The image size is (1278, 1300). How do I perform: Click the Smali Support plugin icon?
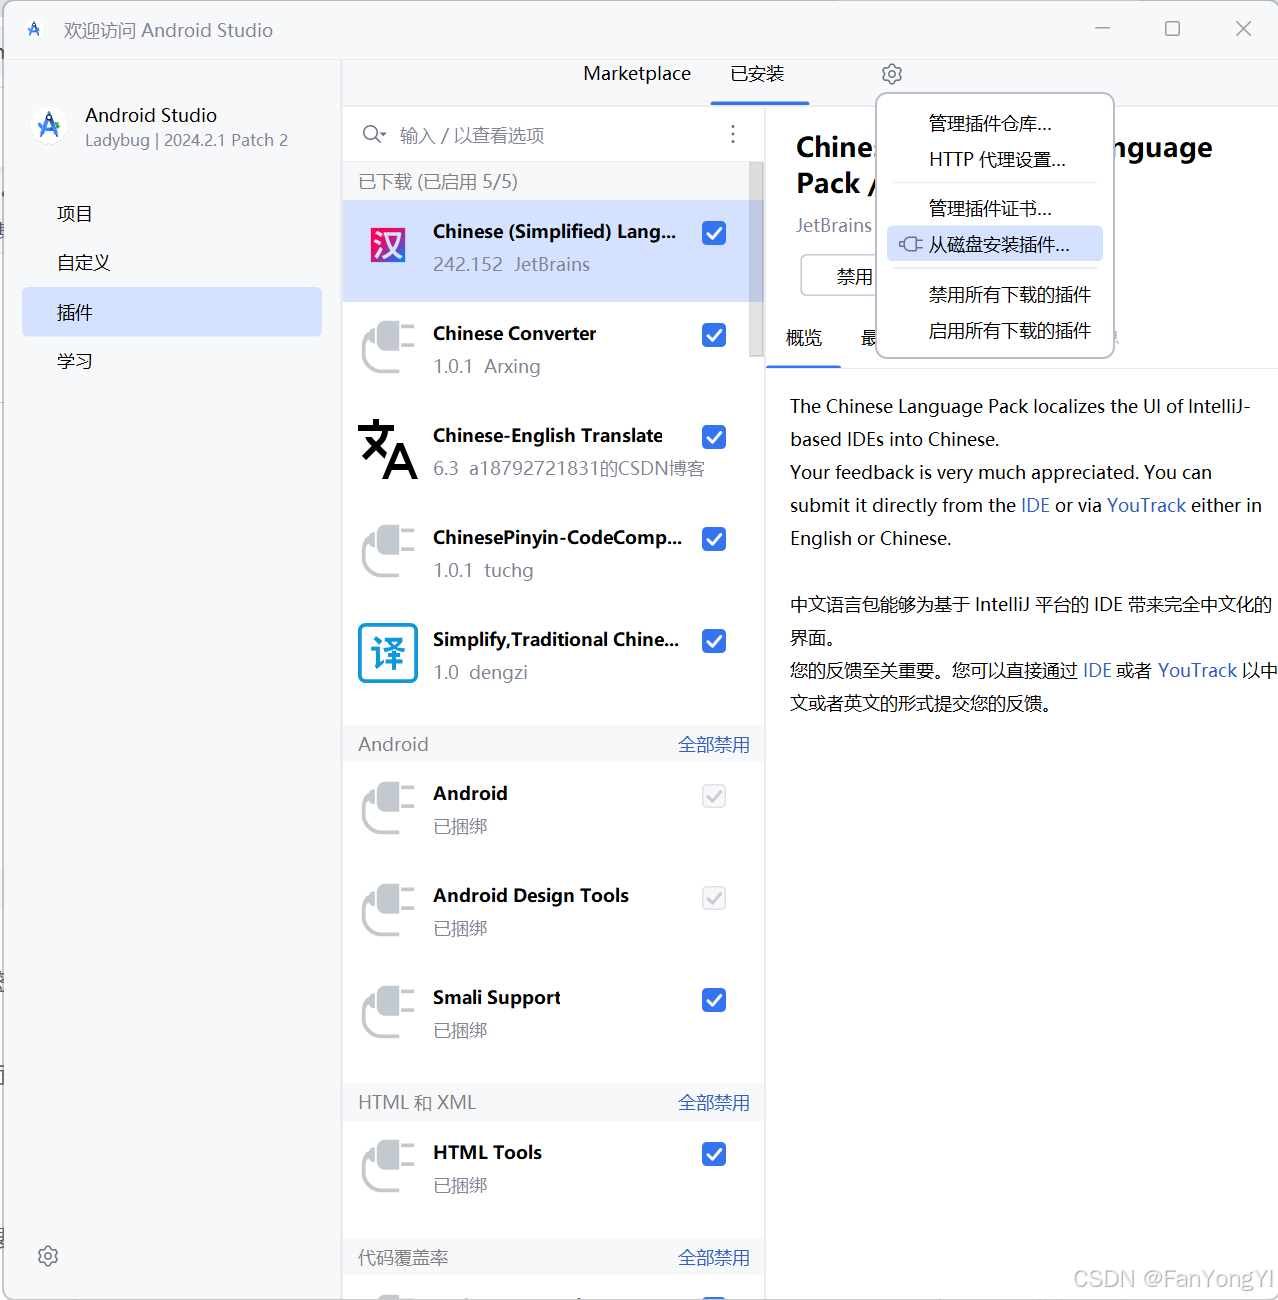pyautogui.click(x=388, y=1012)
